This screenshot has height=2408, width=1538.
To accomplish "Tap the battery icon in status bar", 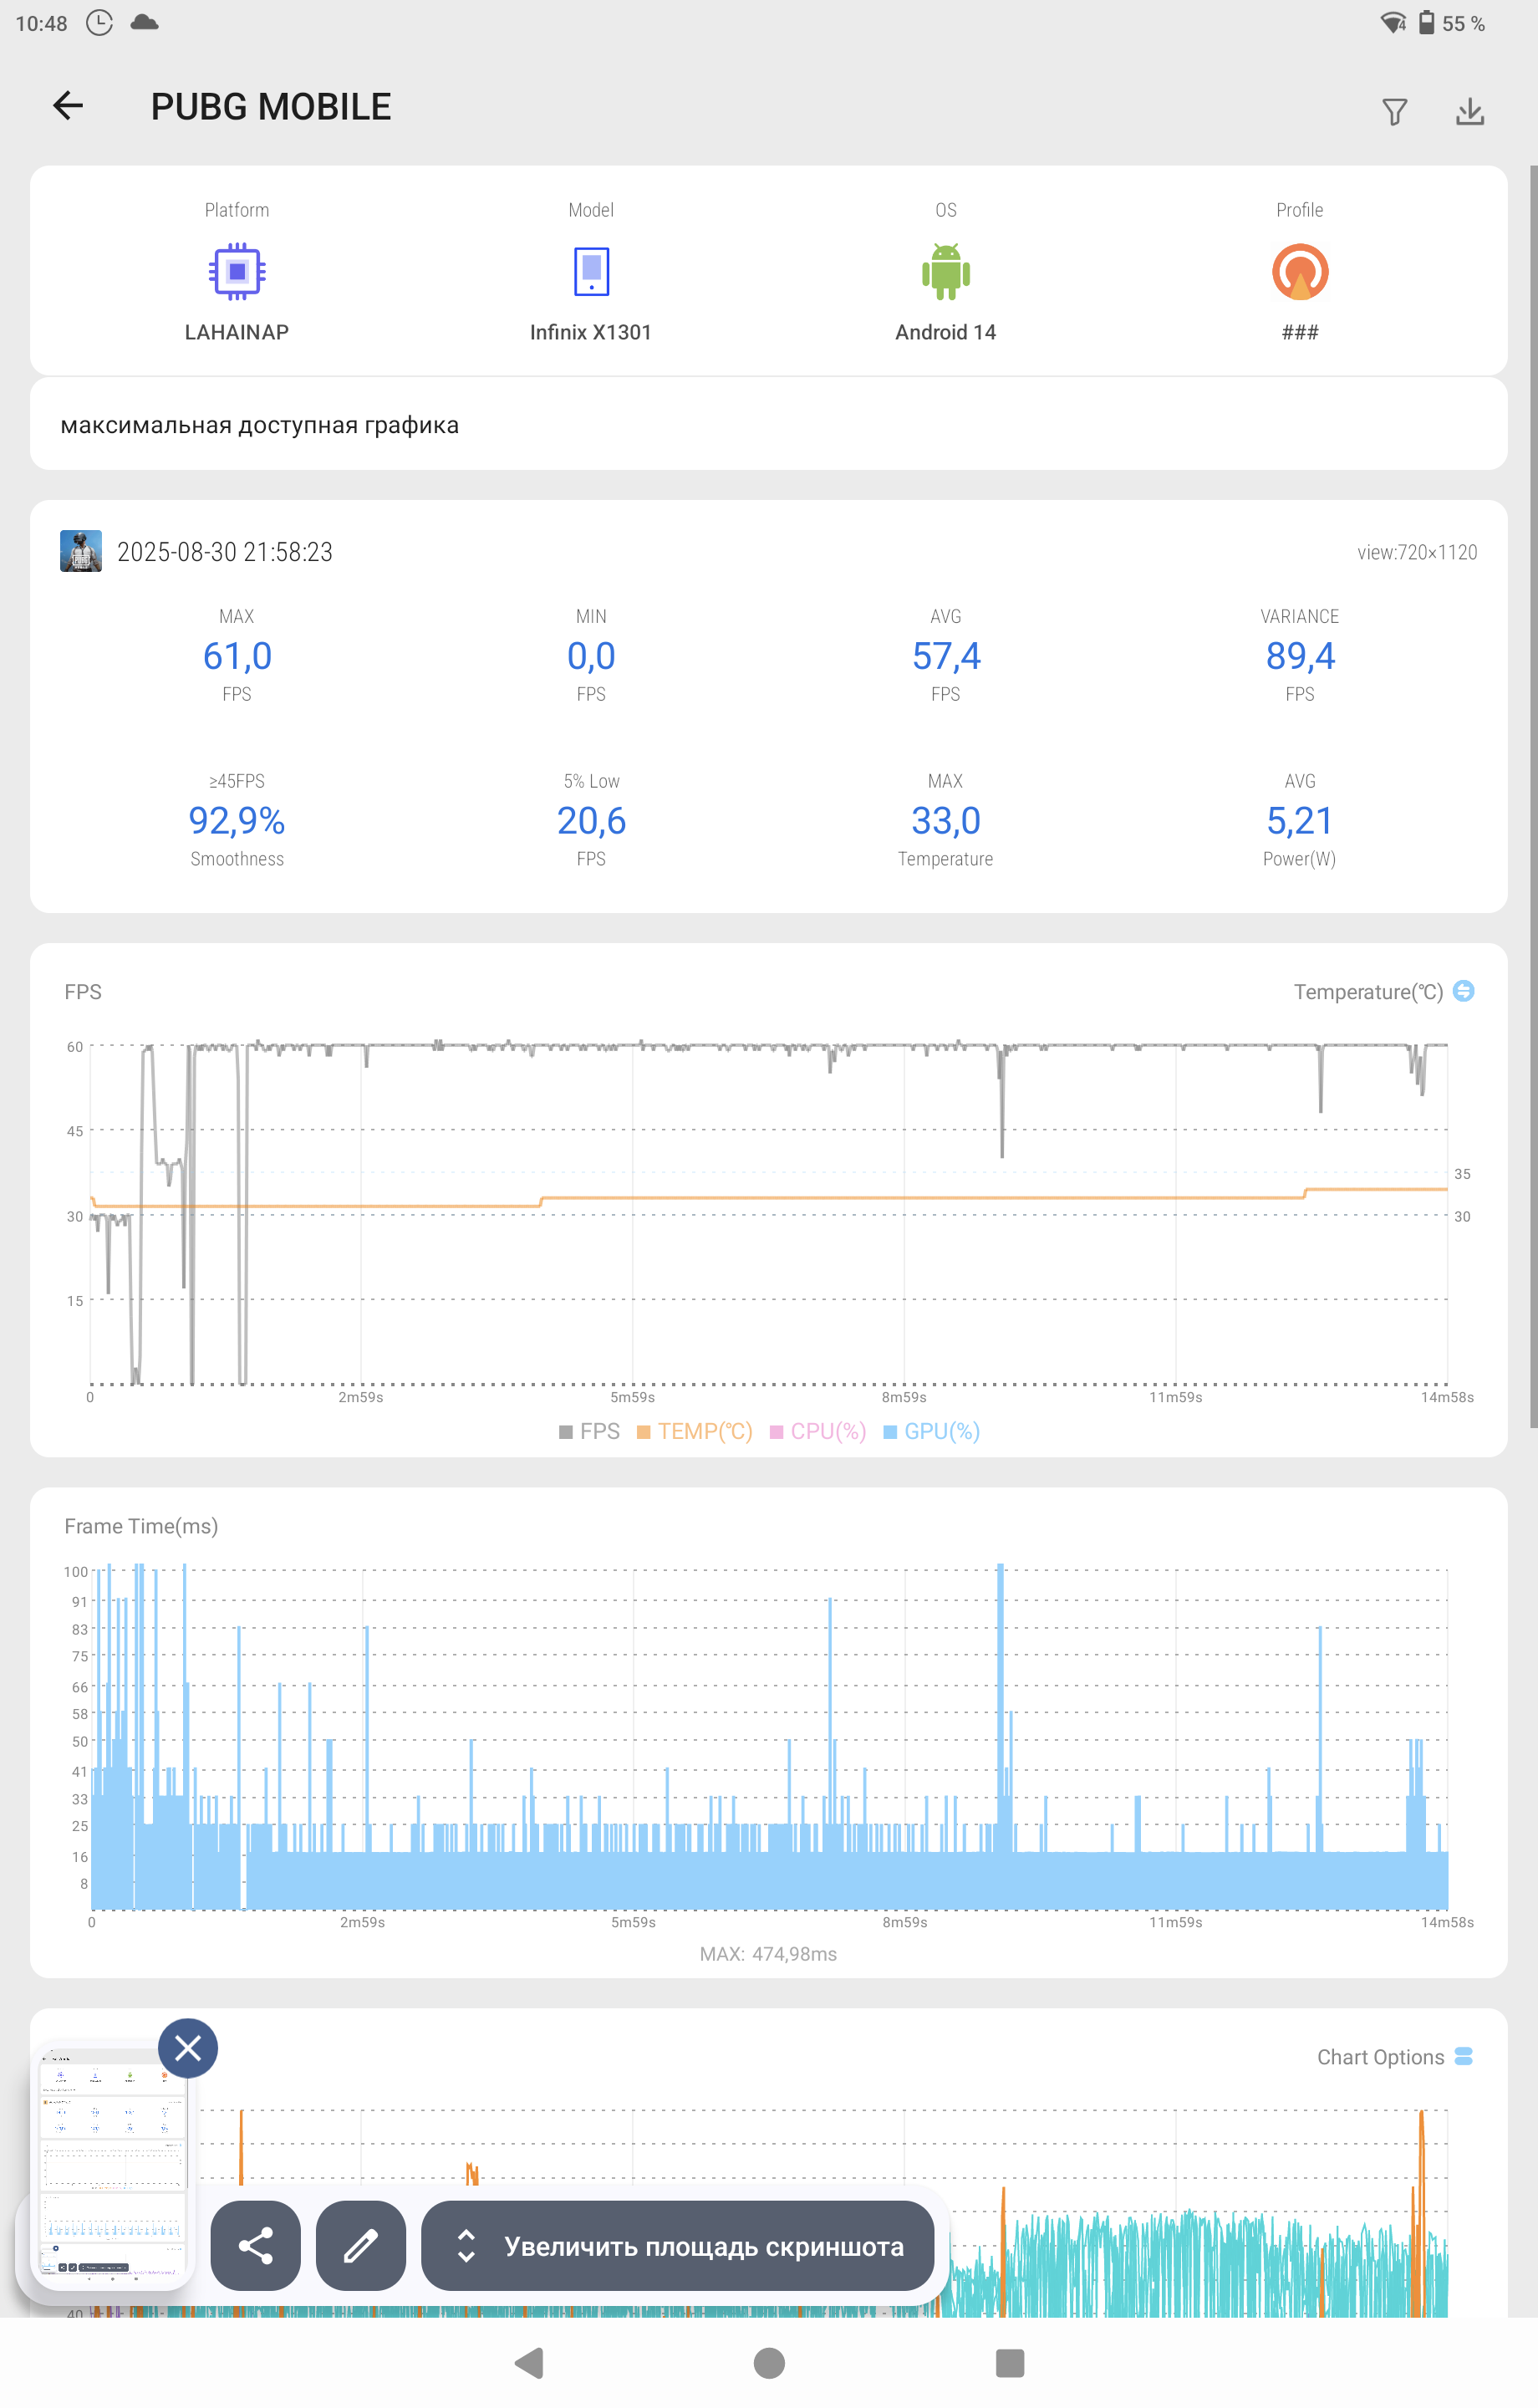I will pos(1427,22).
